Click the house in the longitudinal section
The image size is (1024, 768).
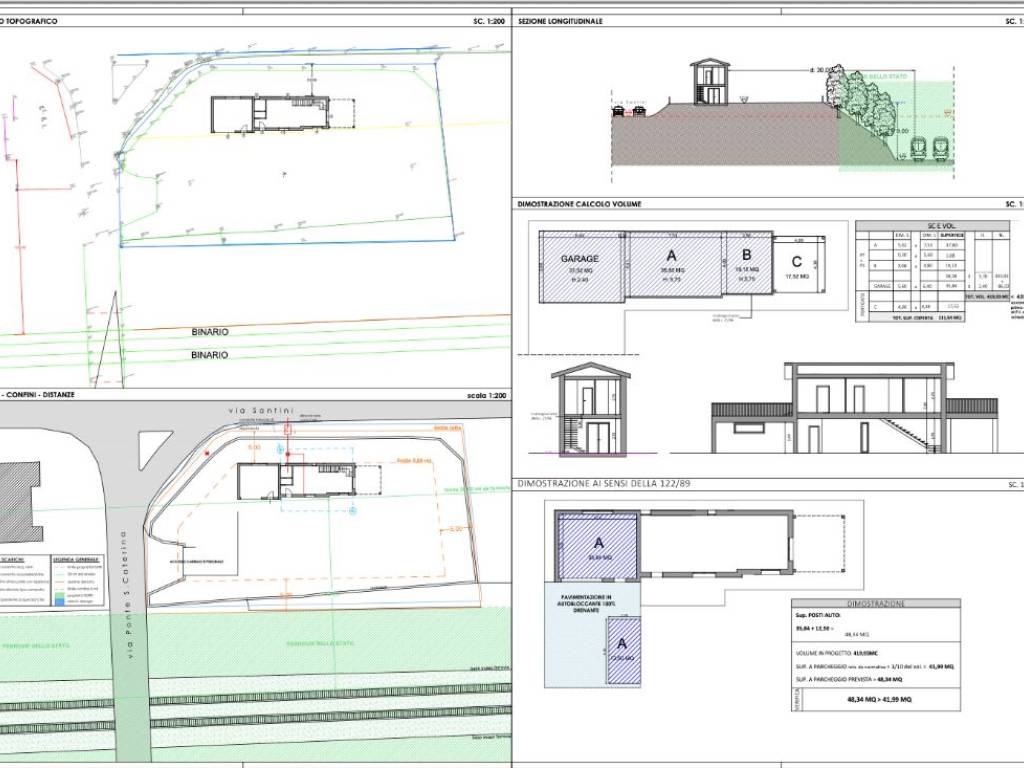tap(708, 83)
